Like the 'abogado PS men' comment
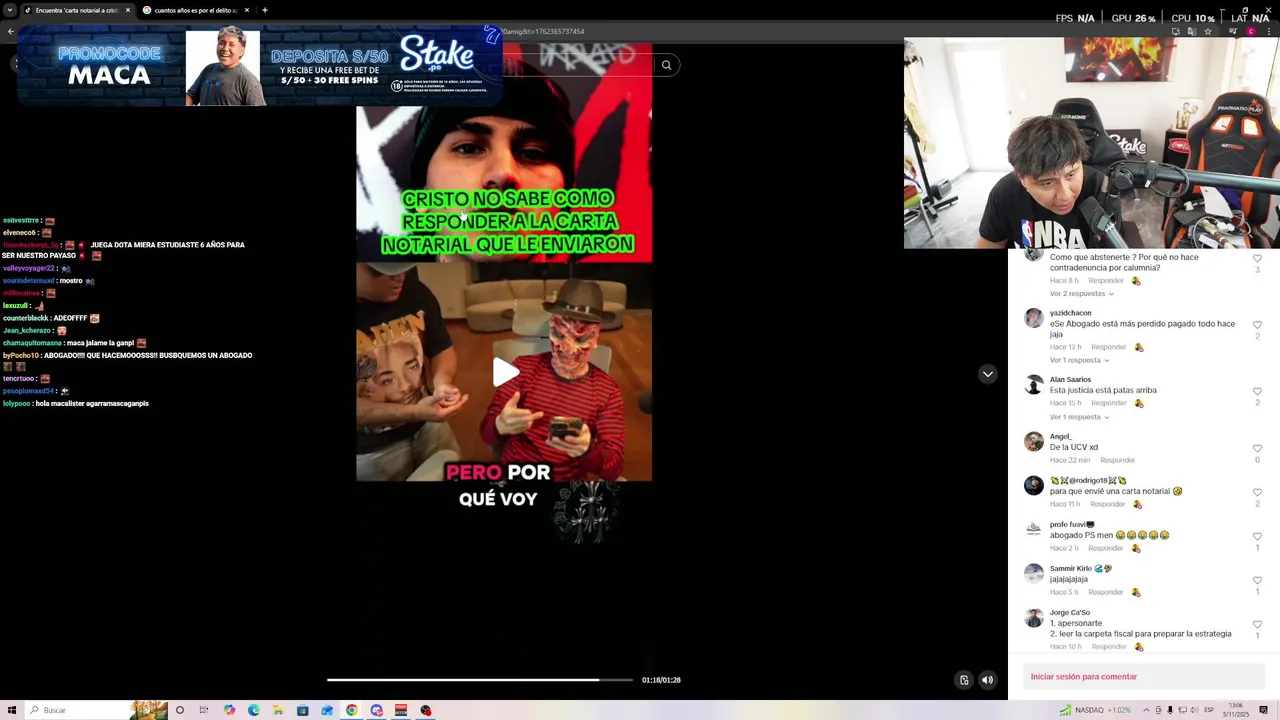Image resolution: width=1280 pixels, height=720 pixels. (x=1257, y=536)
